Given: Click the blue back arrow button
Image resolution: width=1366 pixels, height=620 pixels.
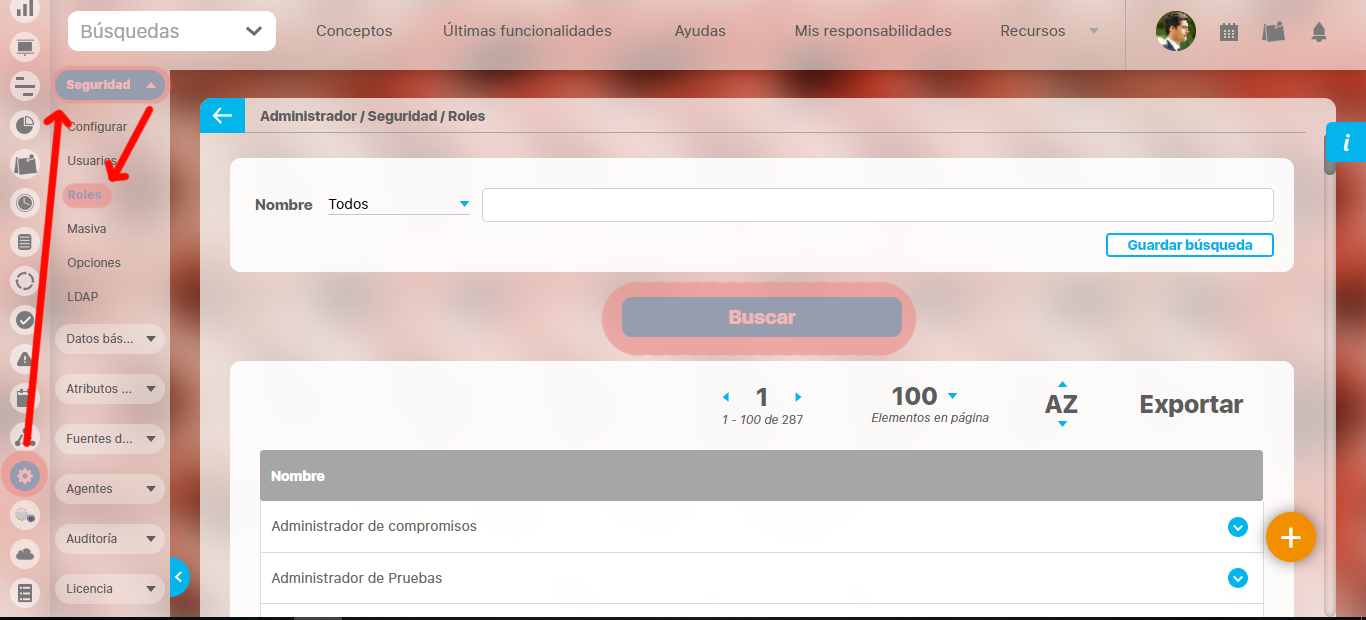Looking at the screenshot, I should (x=222, y=116).
